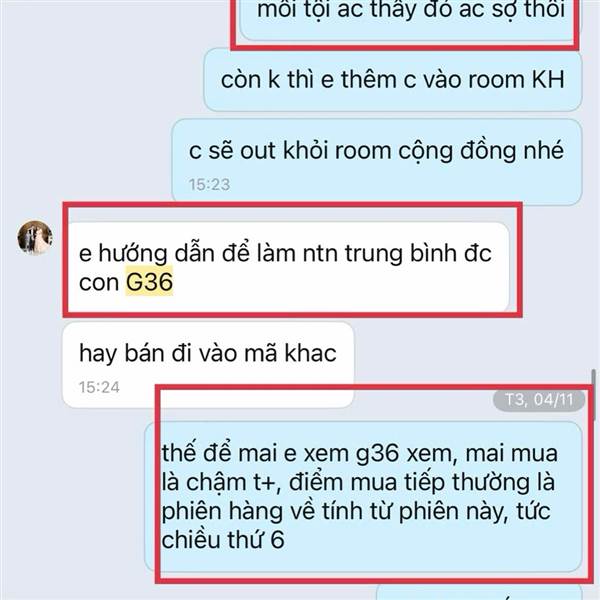Click the word 'con' before the highlighted G36
Screen dimensions: 600x600
point(99,282)
